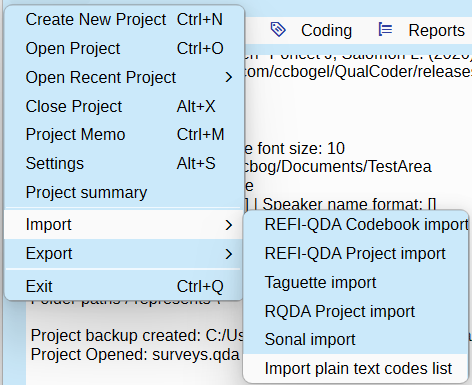Viewport: 472px width, 385px height.
Task: Click the Documents/TestArea path text
Action: click(x=337, y=166)
